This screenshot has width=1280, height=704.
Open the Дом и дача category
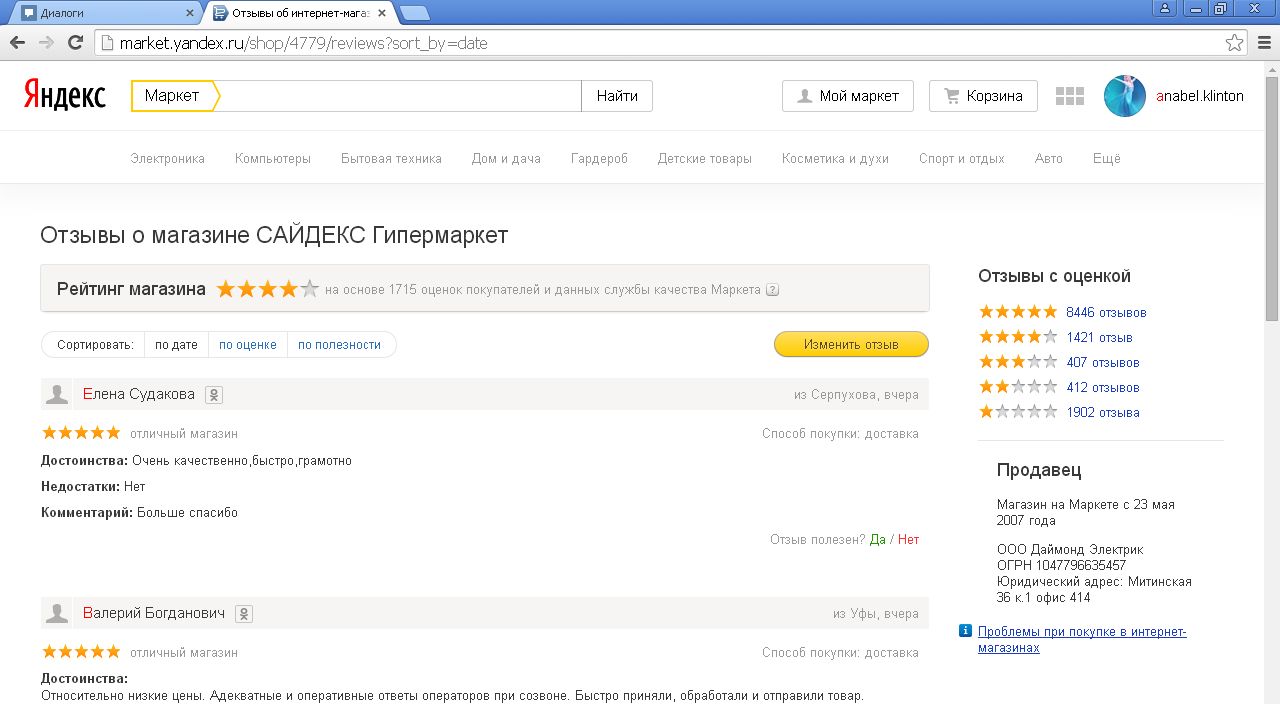pyautogui.click(x=506, y=158)
